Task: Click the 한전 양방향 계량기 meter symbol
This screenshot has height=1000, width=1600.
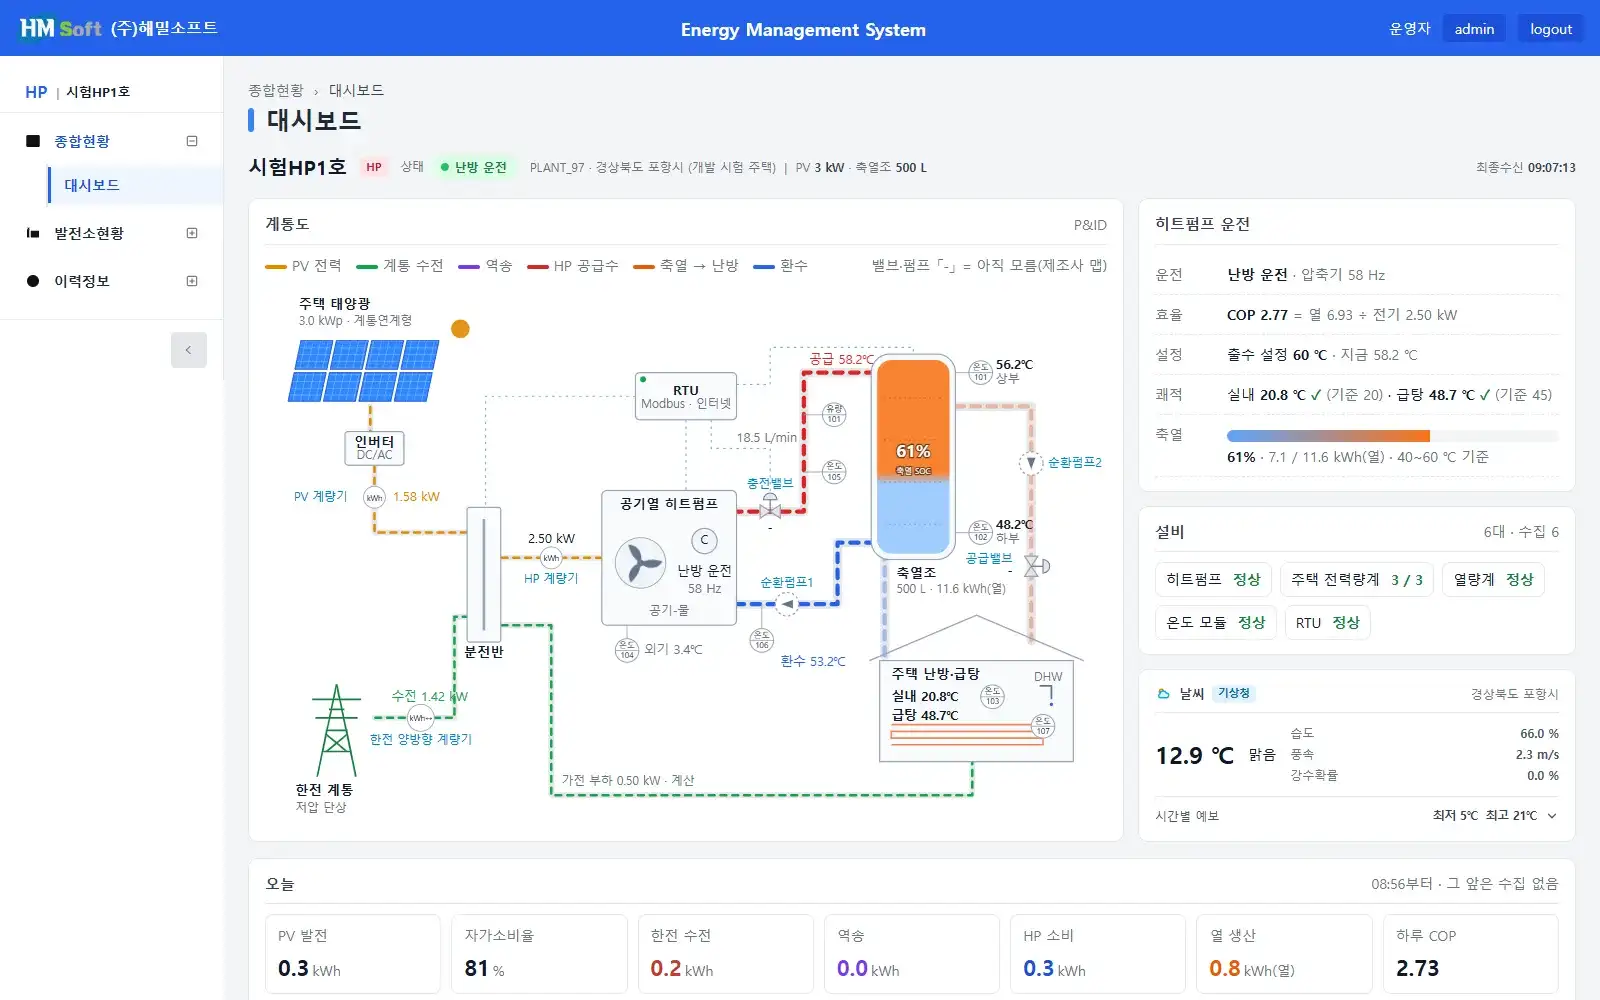Action: pyautogui.click(x=420, y=717)
